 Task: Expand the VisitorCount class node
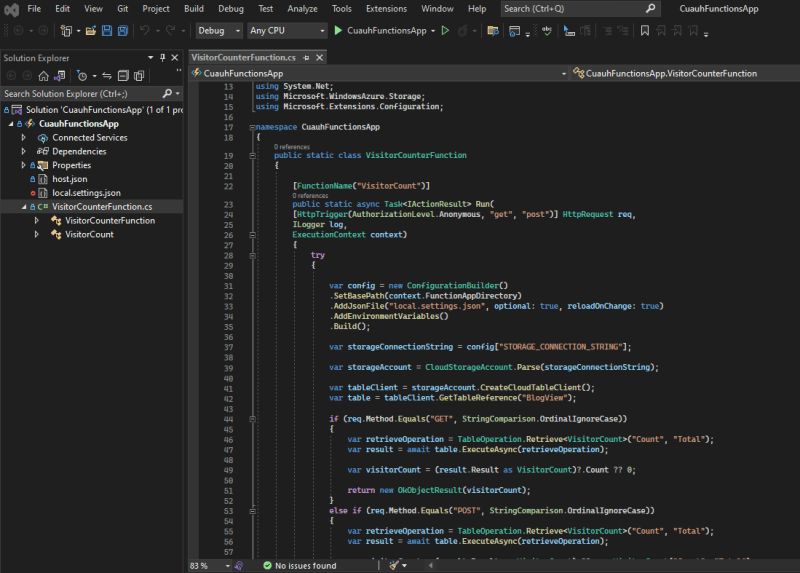coord(36,234)
